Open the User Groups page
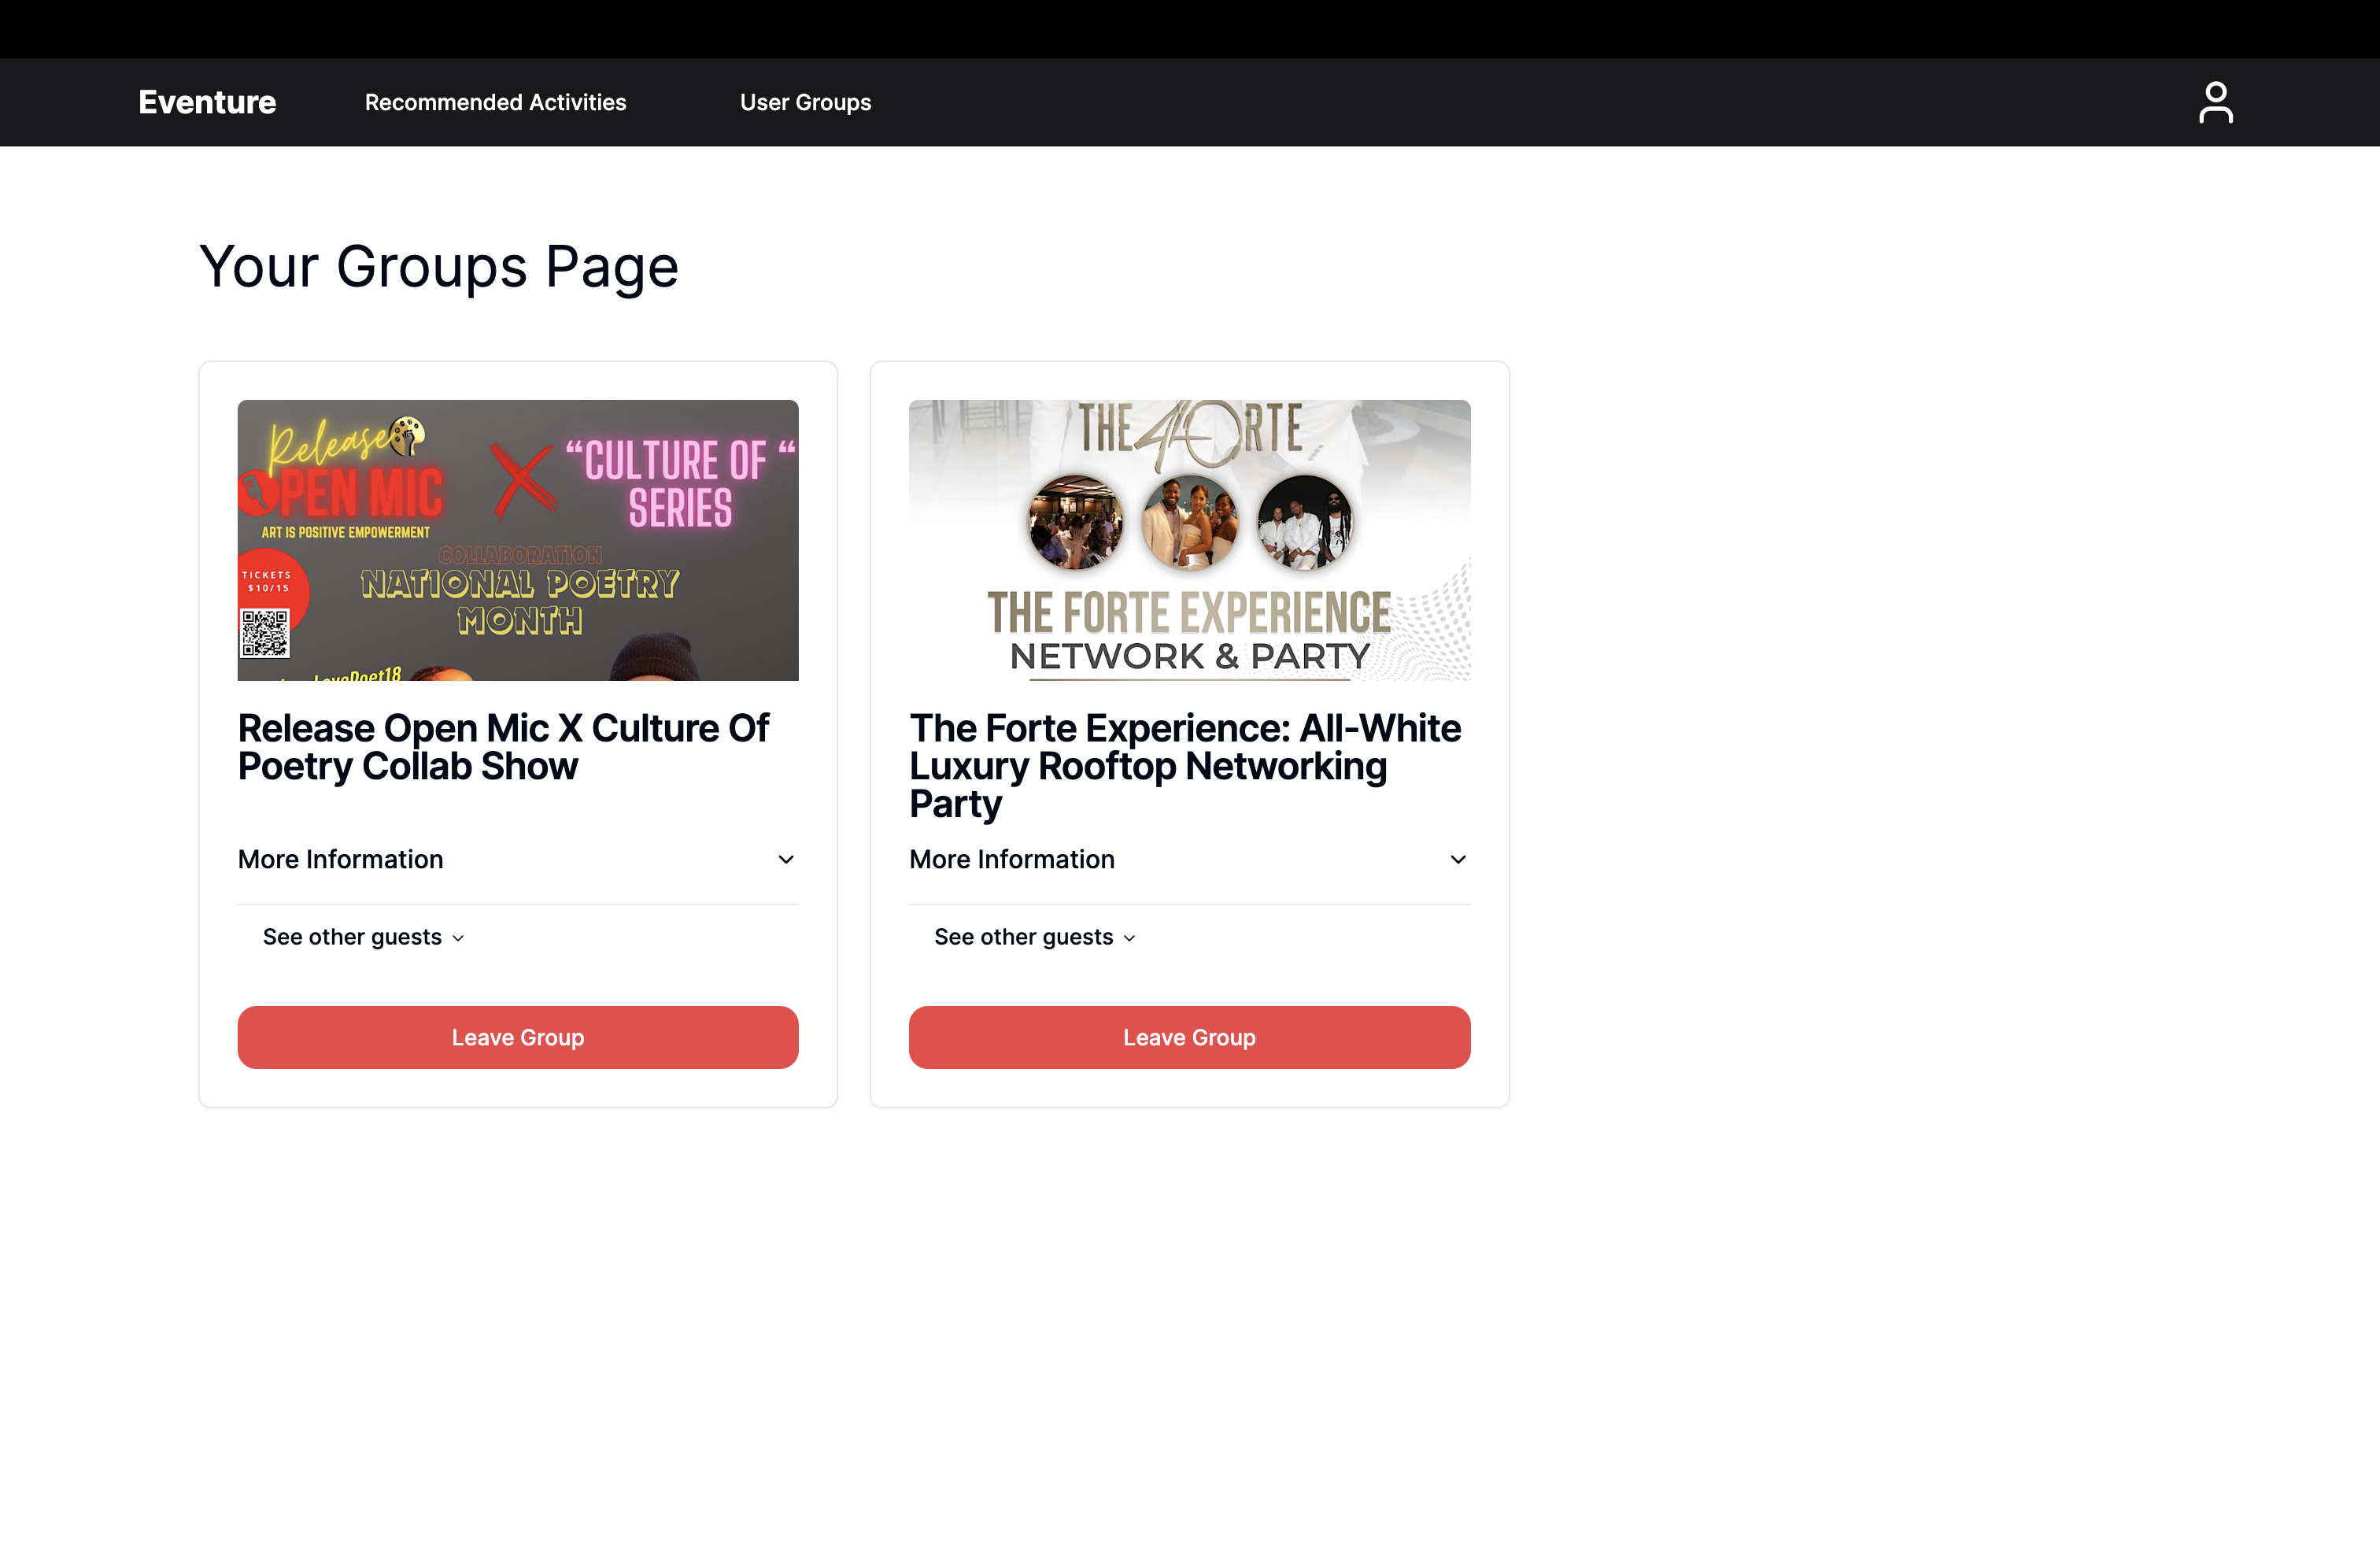This screenshot has width=2380, height=1546. (x=805, y=102)
